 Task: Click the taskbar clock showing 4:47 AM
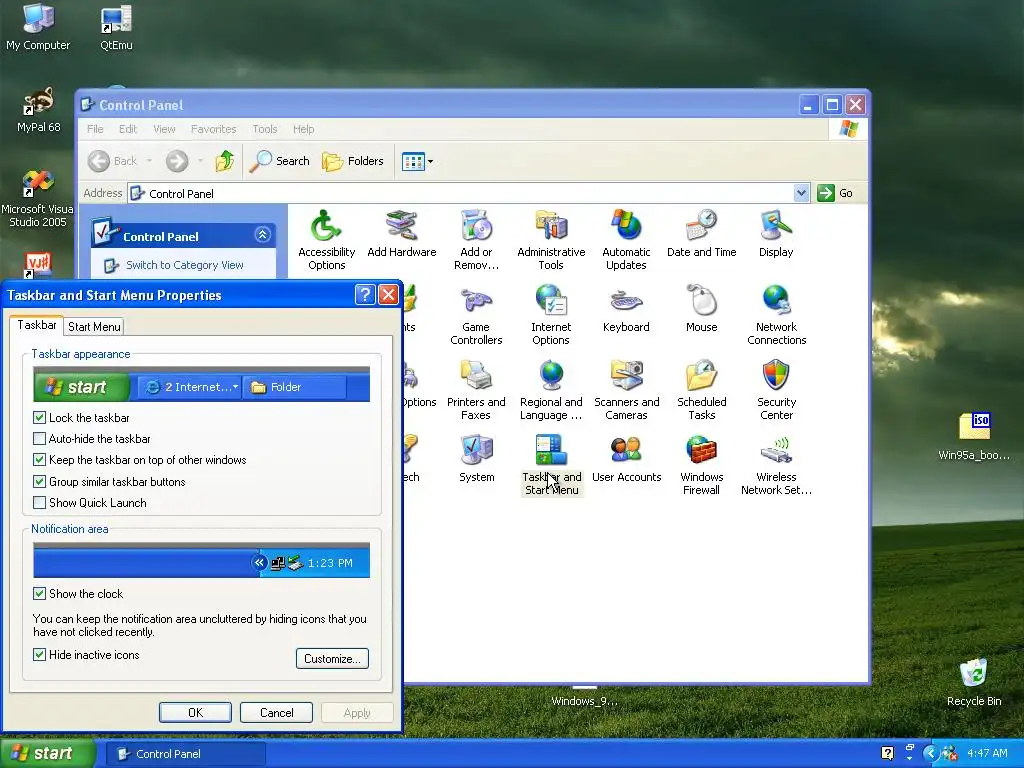(x=987, y=753)
